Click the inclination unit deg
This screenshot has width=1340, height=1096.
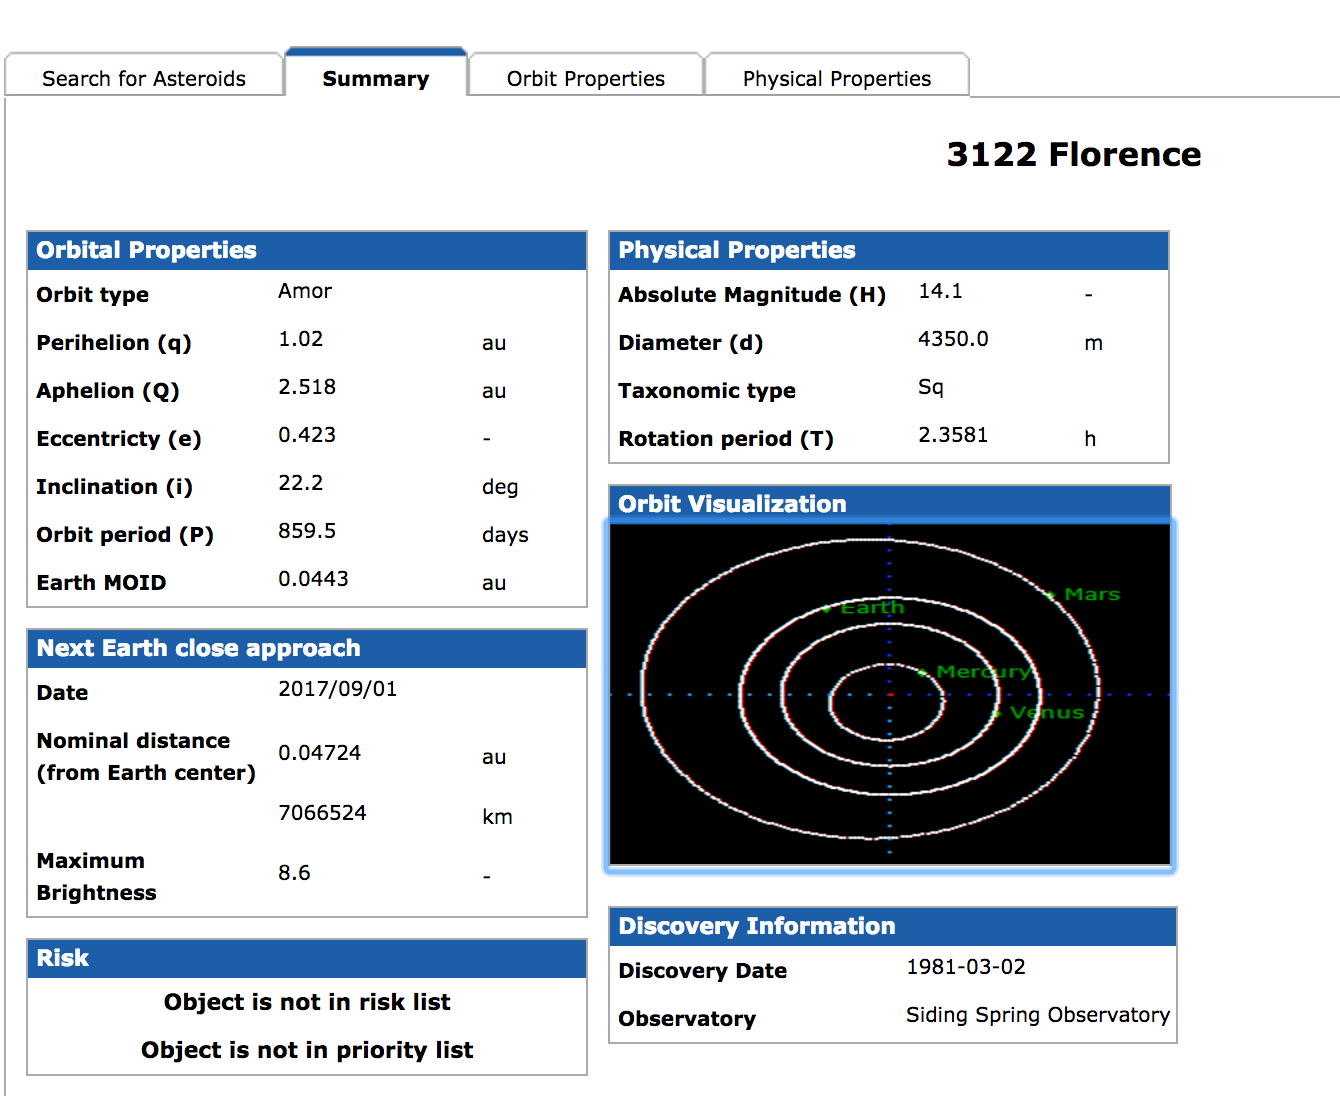pyautogui.click(x=500, y=487)
